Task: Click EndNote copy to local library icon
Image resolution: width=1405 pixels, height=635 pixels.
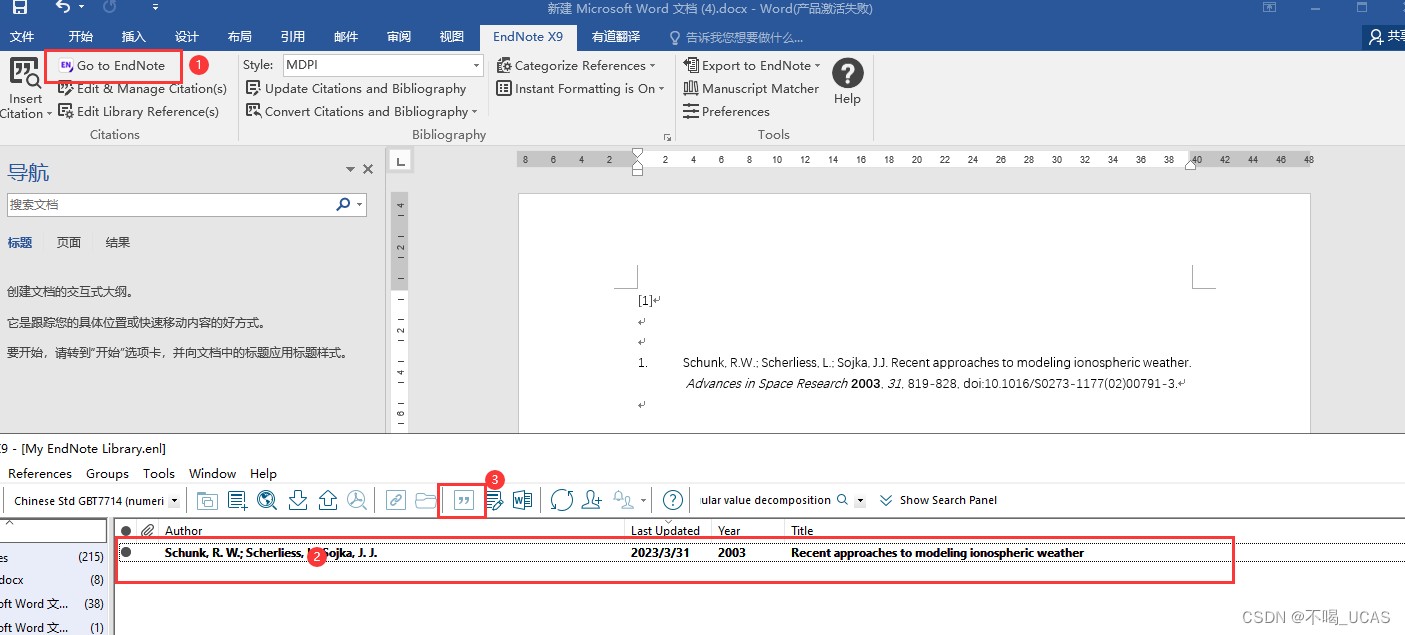Action: tap(207, 501)
